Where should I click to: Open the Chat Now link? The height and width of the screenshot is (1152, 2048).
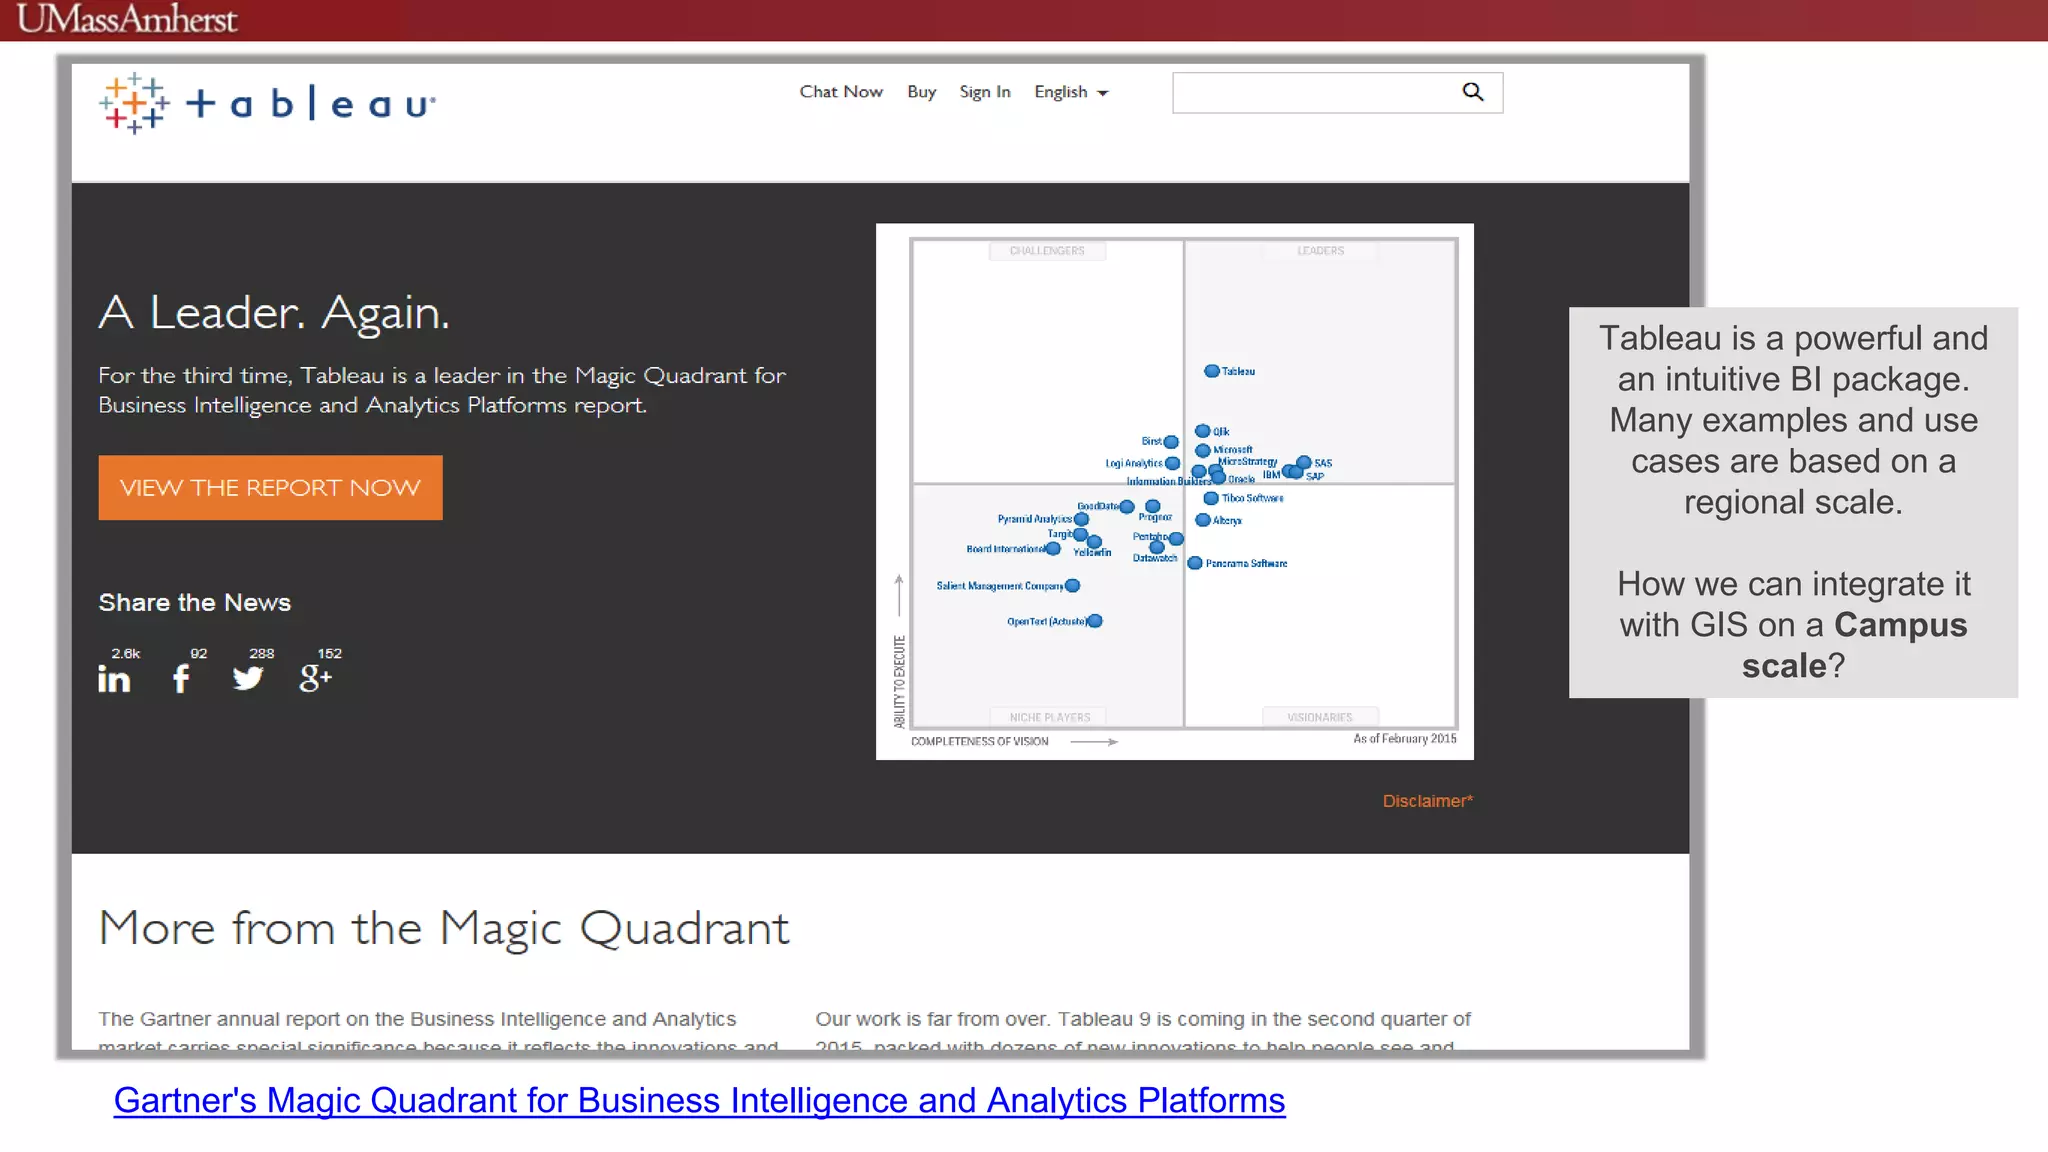pos(841,92)
